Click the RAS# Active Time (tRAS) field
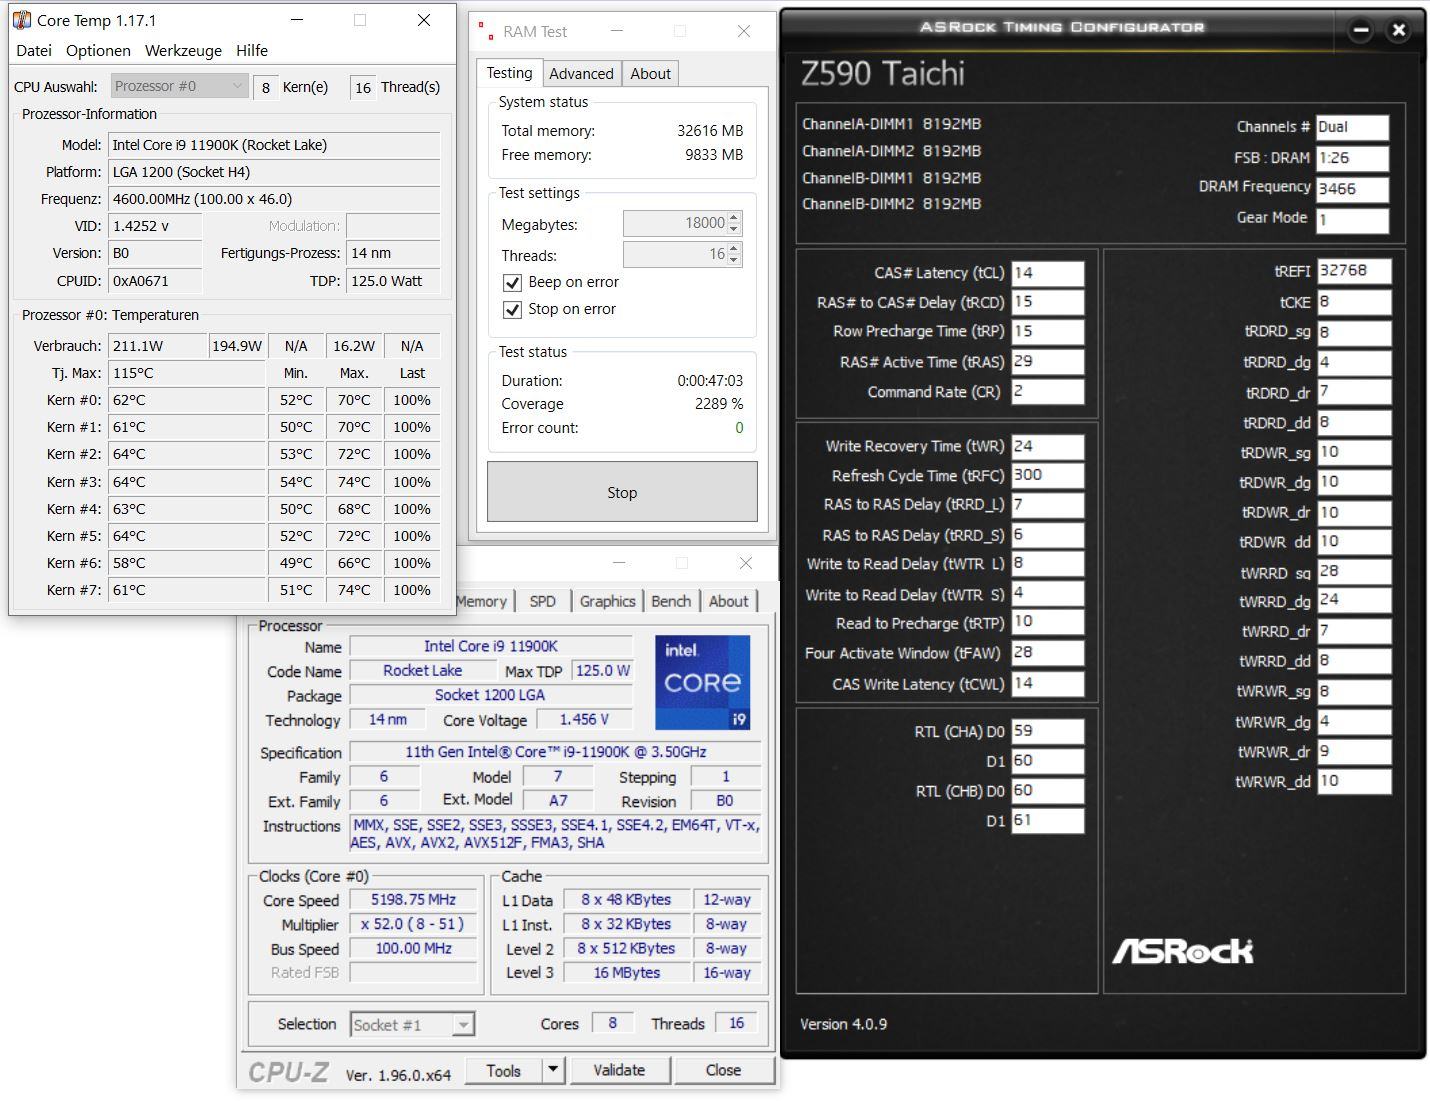The width and height of the screenshot is (1430, 1101). tap(1047, 362)
